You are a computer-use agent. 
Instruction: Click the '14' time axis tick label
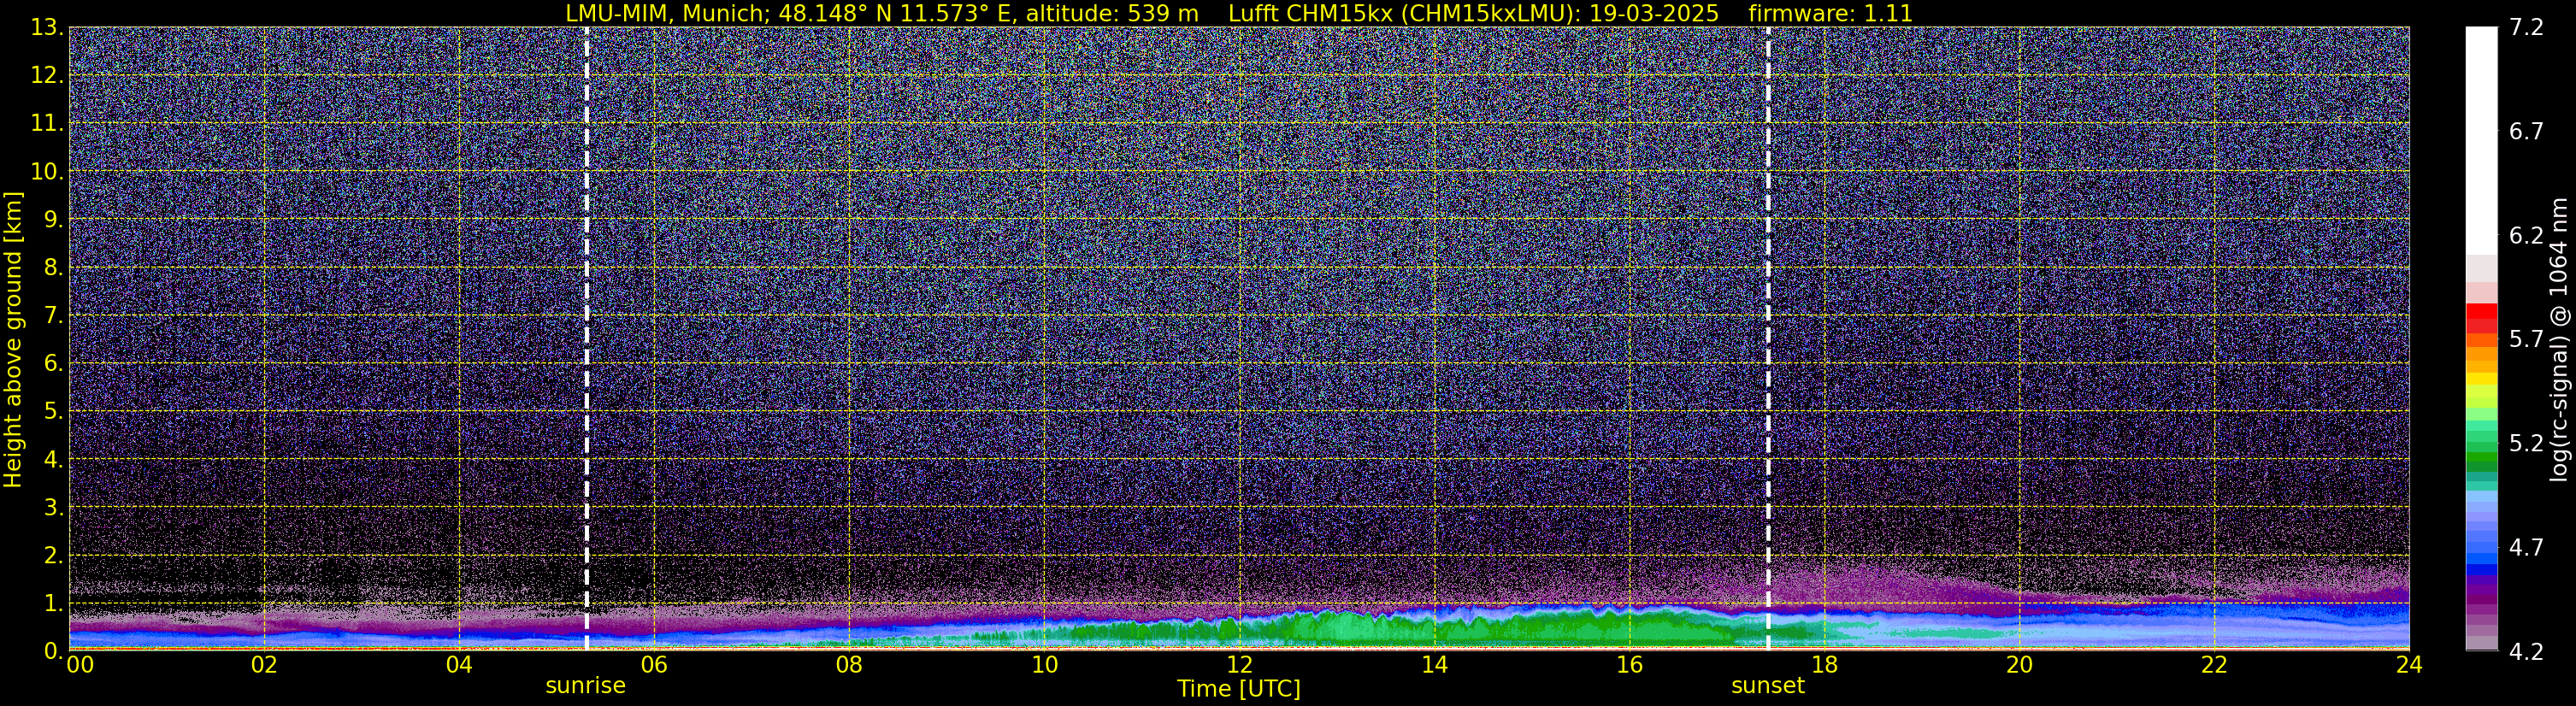click(1434, 666)
